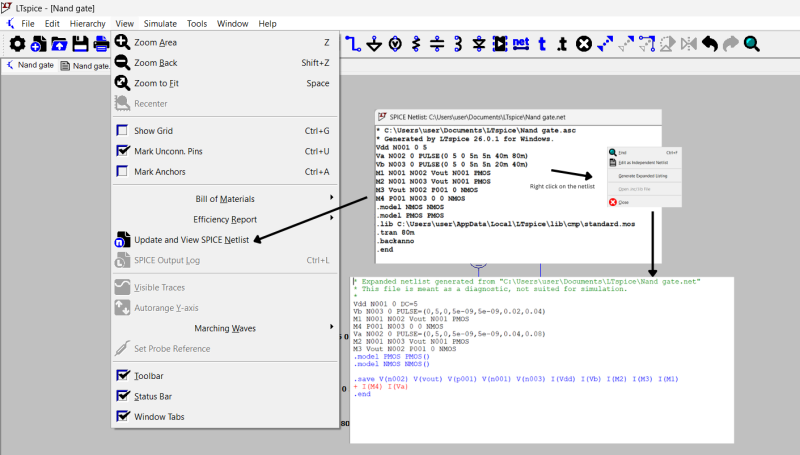Select the Ground symbol tool

[374, 43]
